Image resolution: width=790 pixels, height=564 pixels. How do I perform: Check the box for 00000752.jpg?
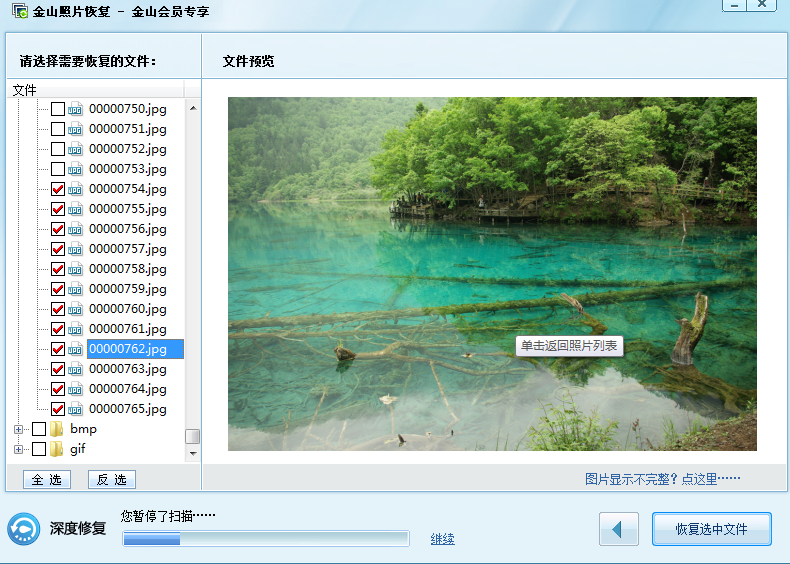coord(58,149)
